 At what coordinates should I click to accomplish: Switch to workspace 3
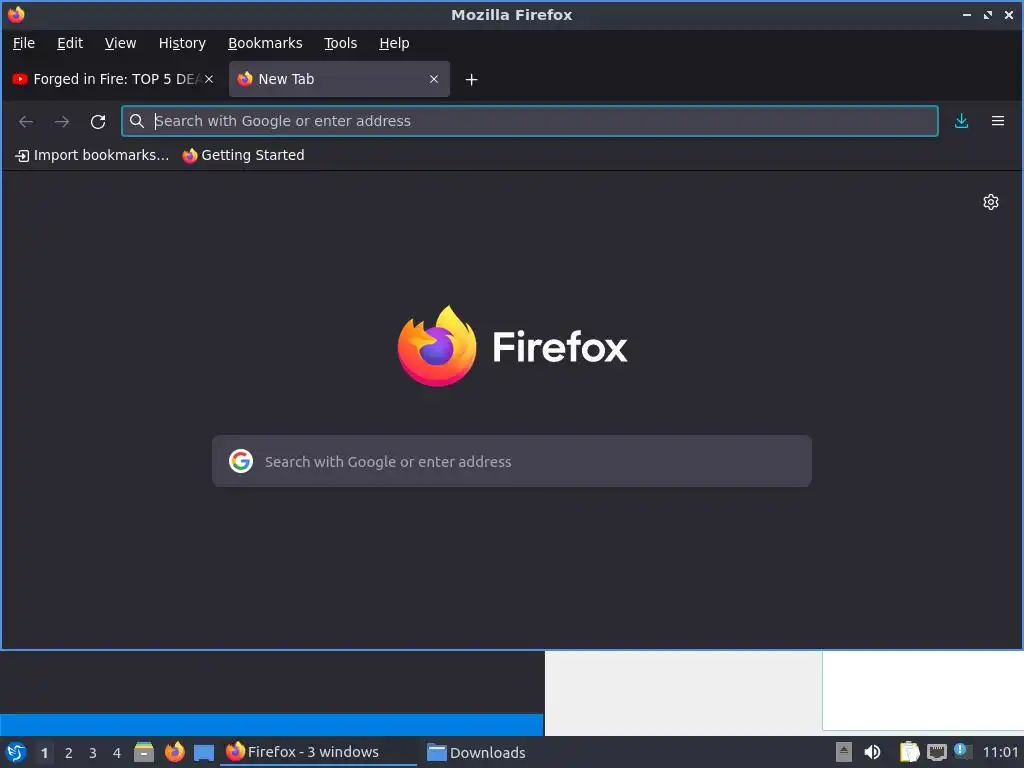point(93,753)
